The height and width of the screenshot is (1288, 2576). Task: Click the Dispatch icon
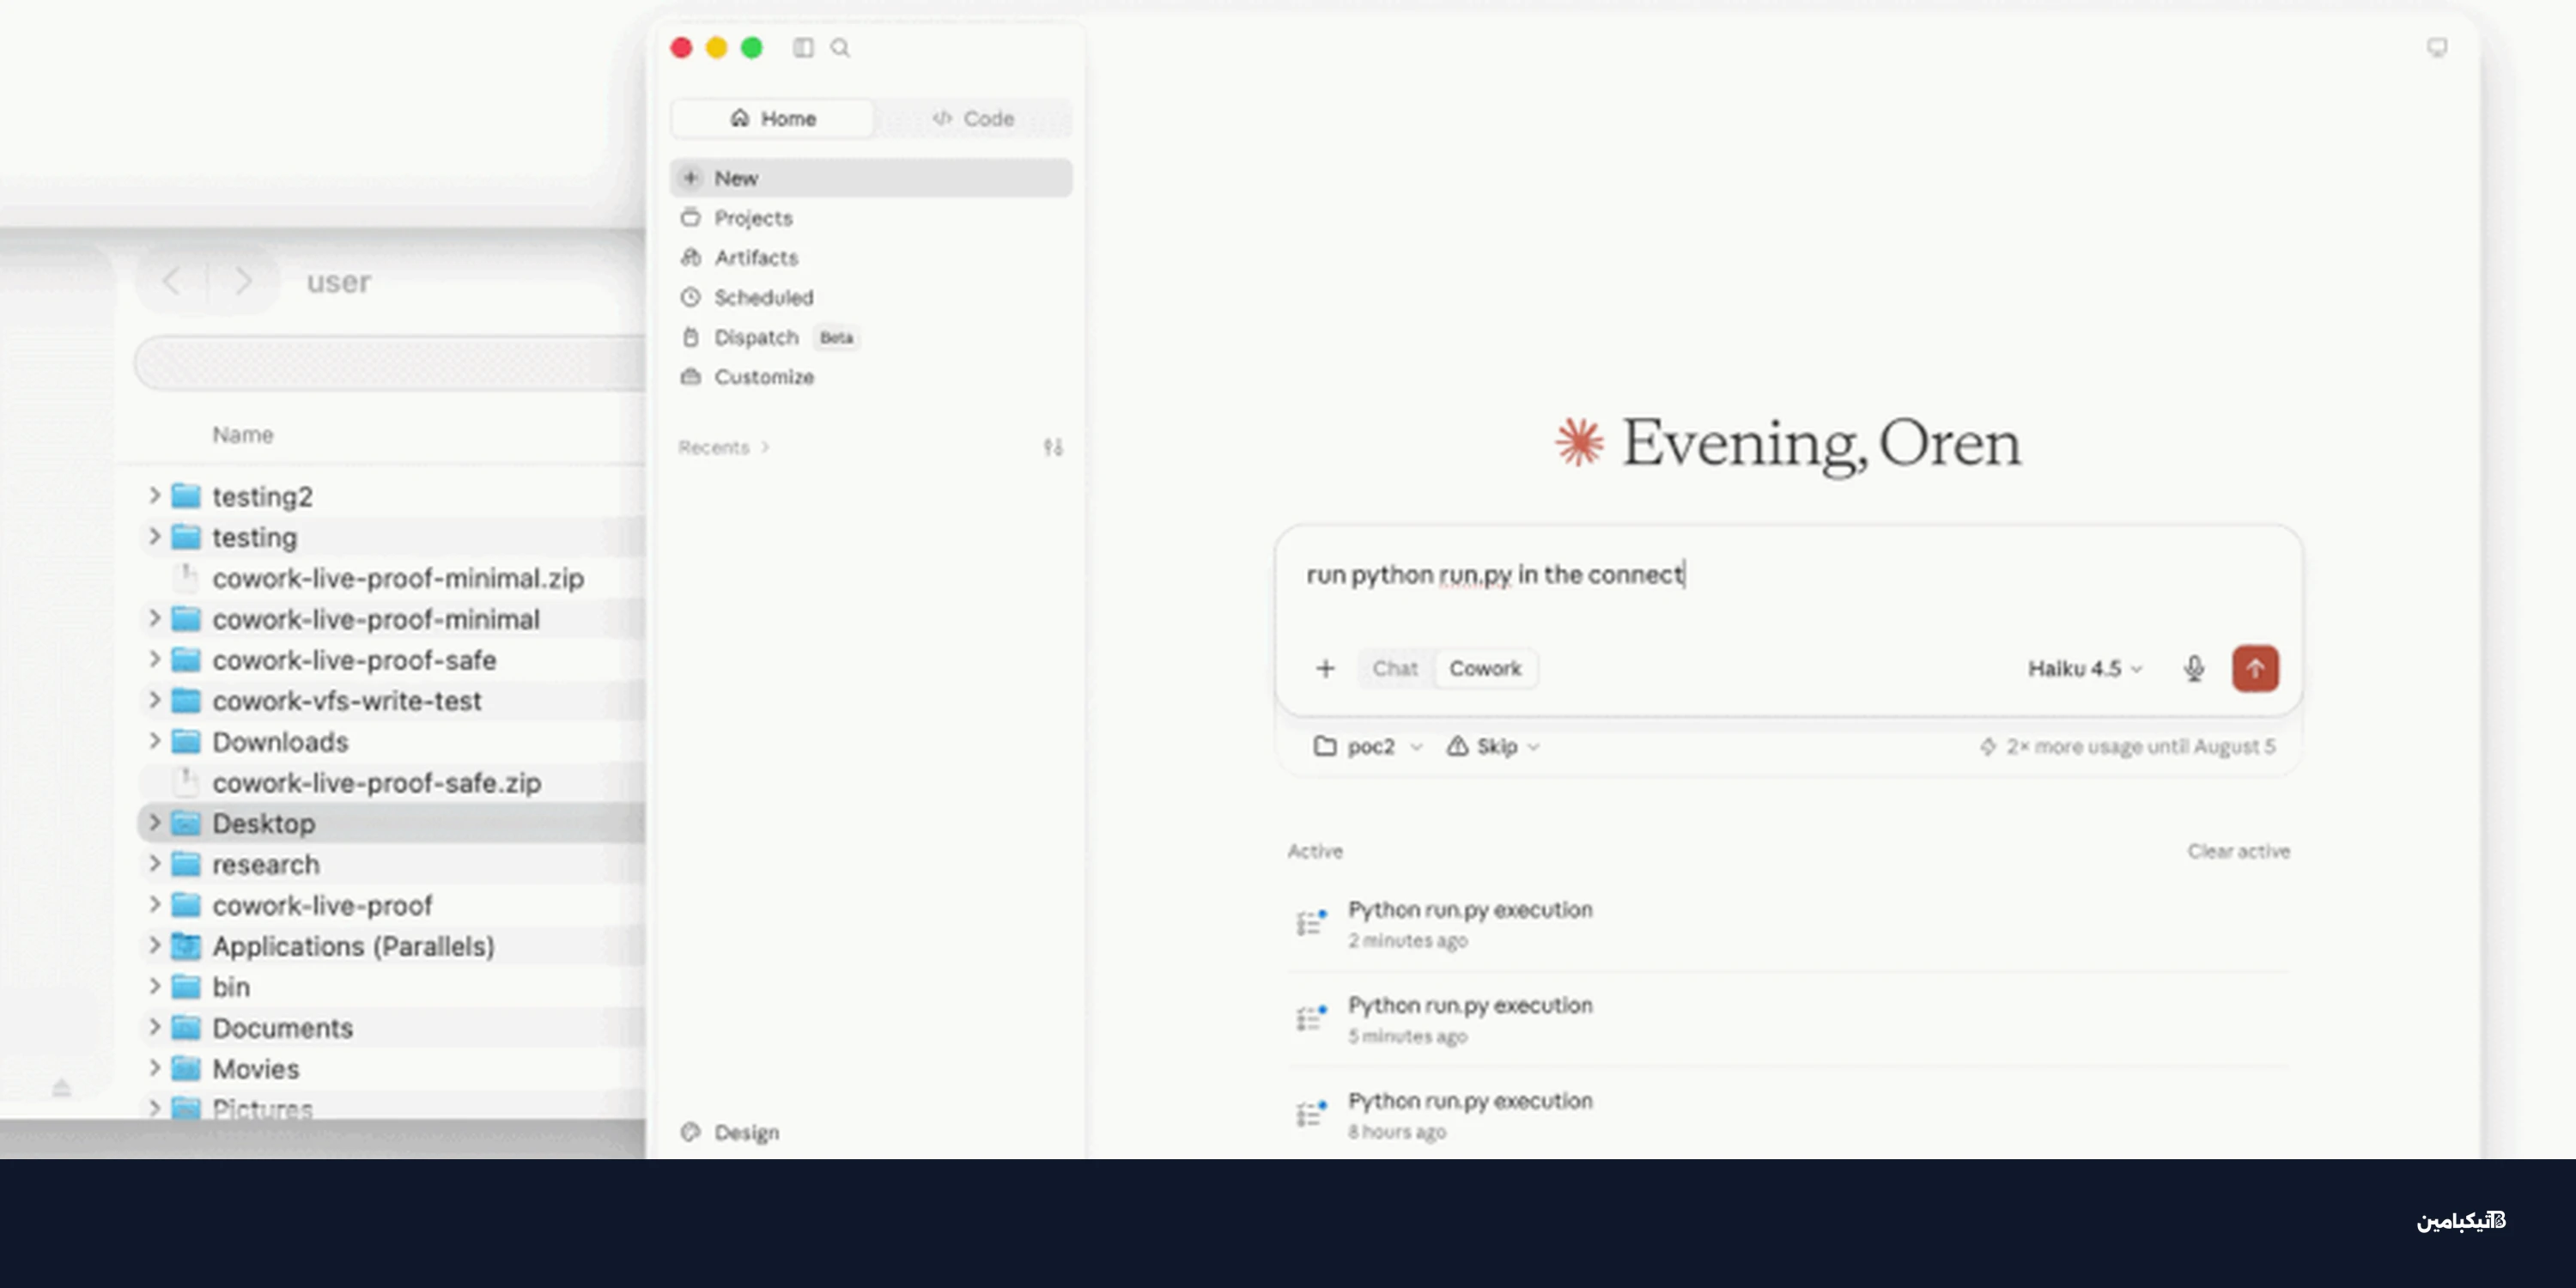tap(690, 337)
